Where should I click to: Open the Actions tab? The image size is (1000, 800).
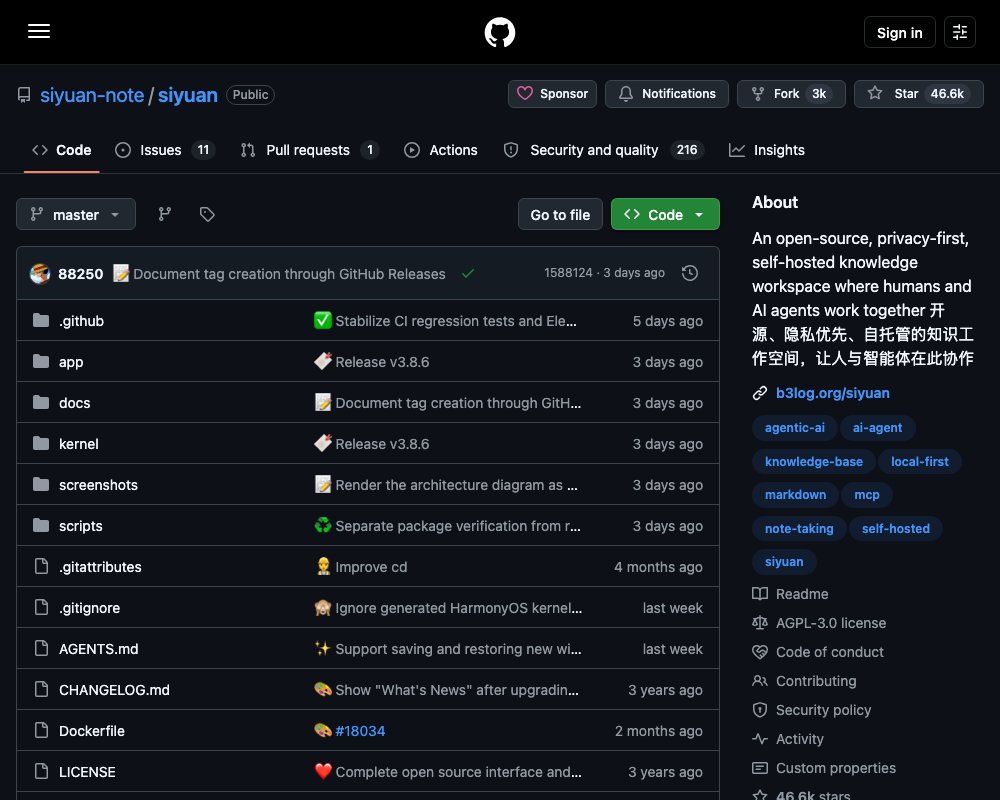point(441,150)
